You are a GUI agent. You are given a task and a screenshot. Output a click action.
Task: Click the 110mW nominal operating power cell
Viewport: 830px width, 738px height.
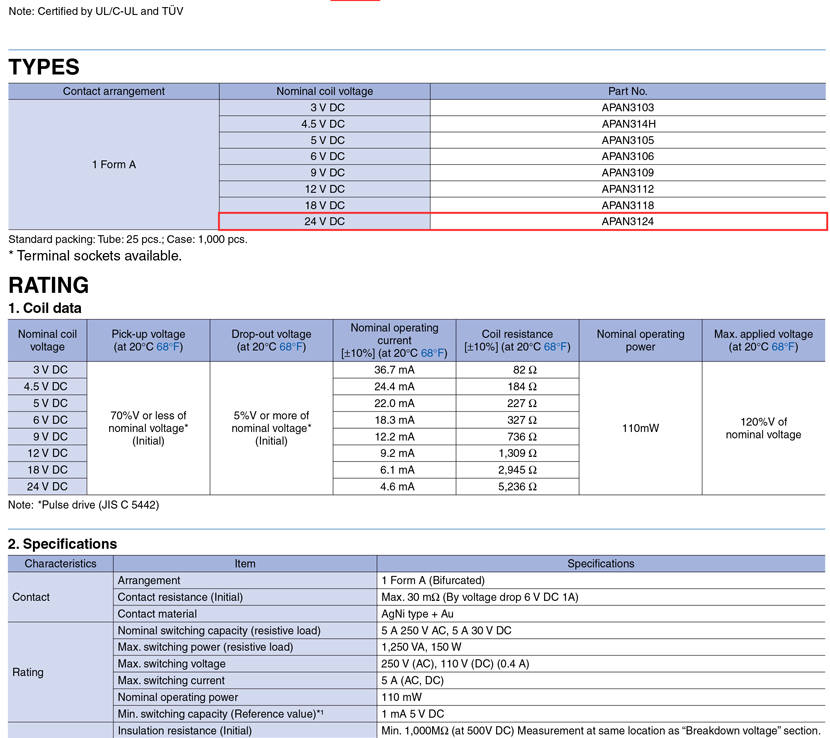click(x=640, y=428)
